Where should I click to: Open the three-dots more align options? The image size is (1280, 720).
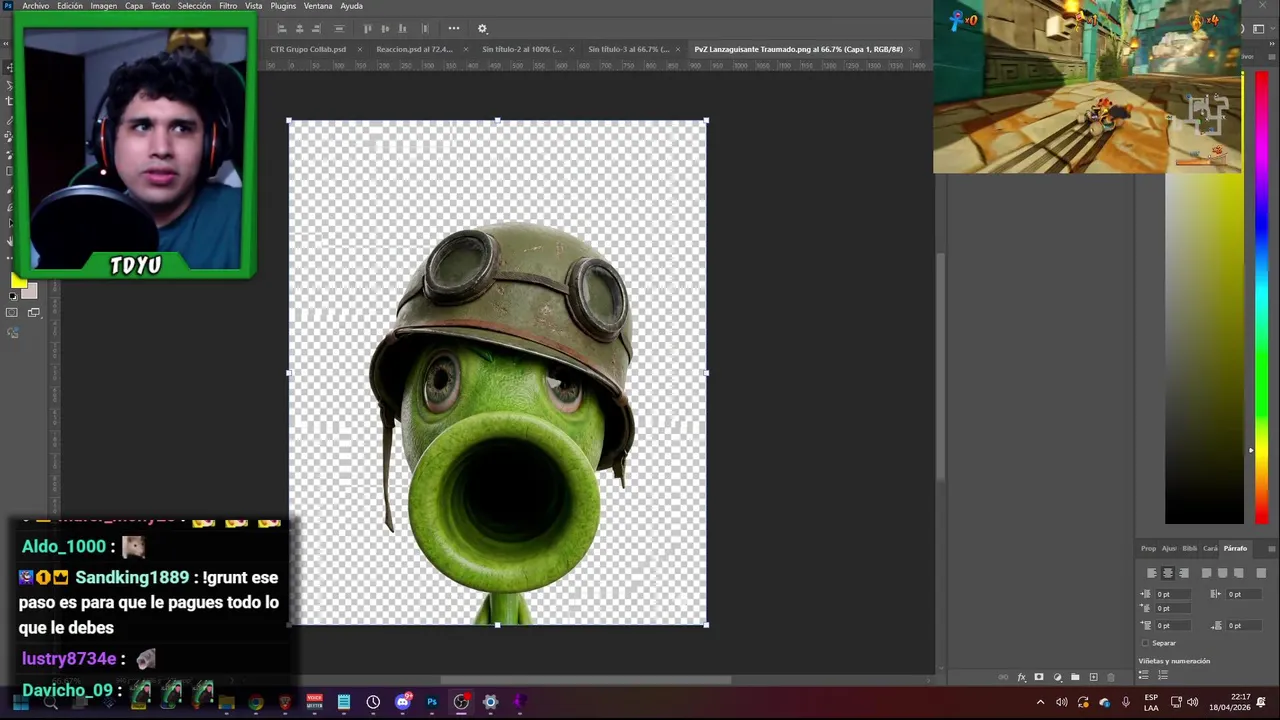click(x=454, y=28)
